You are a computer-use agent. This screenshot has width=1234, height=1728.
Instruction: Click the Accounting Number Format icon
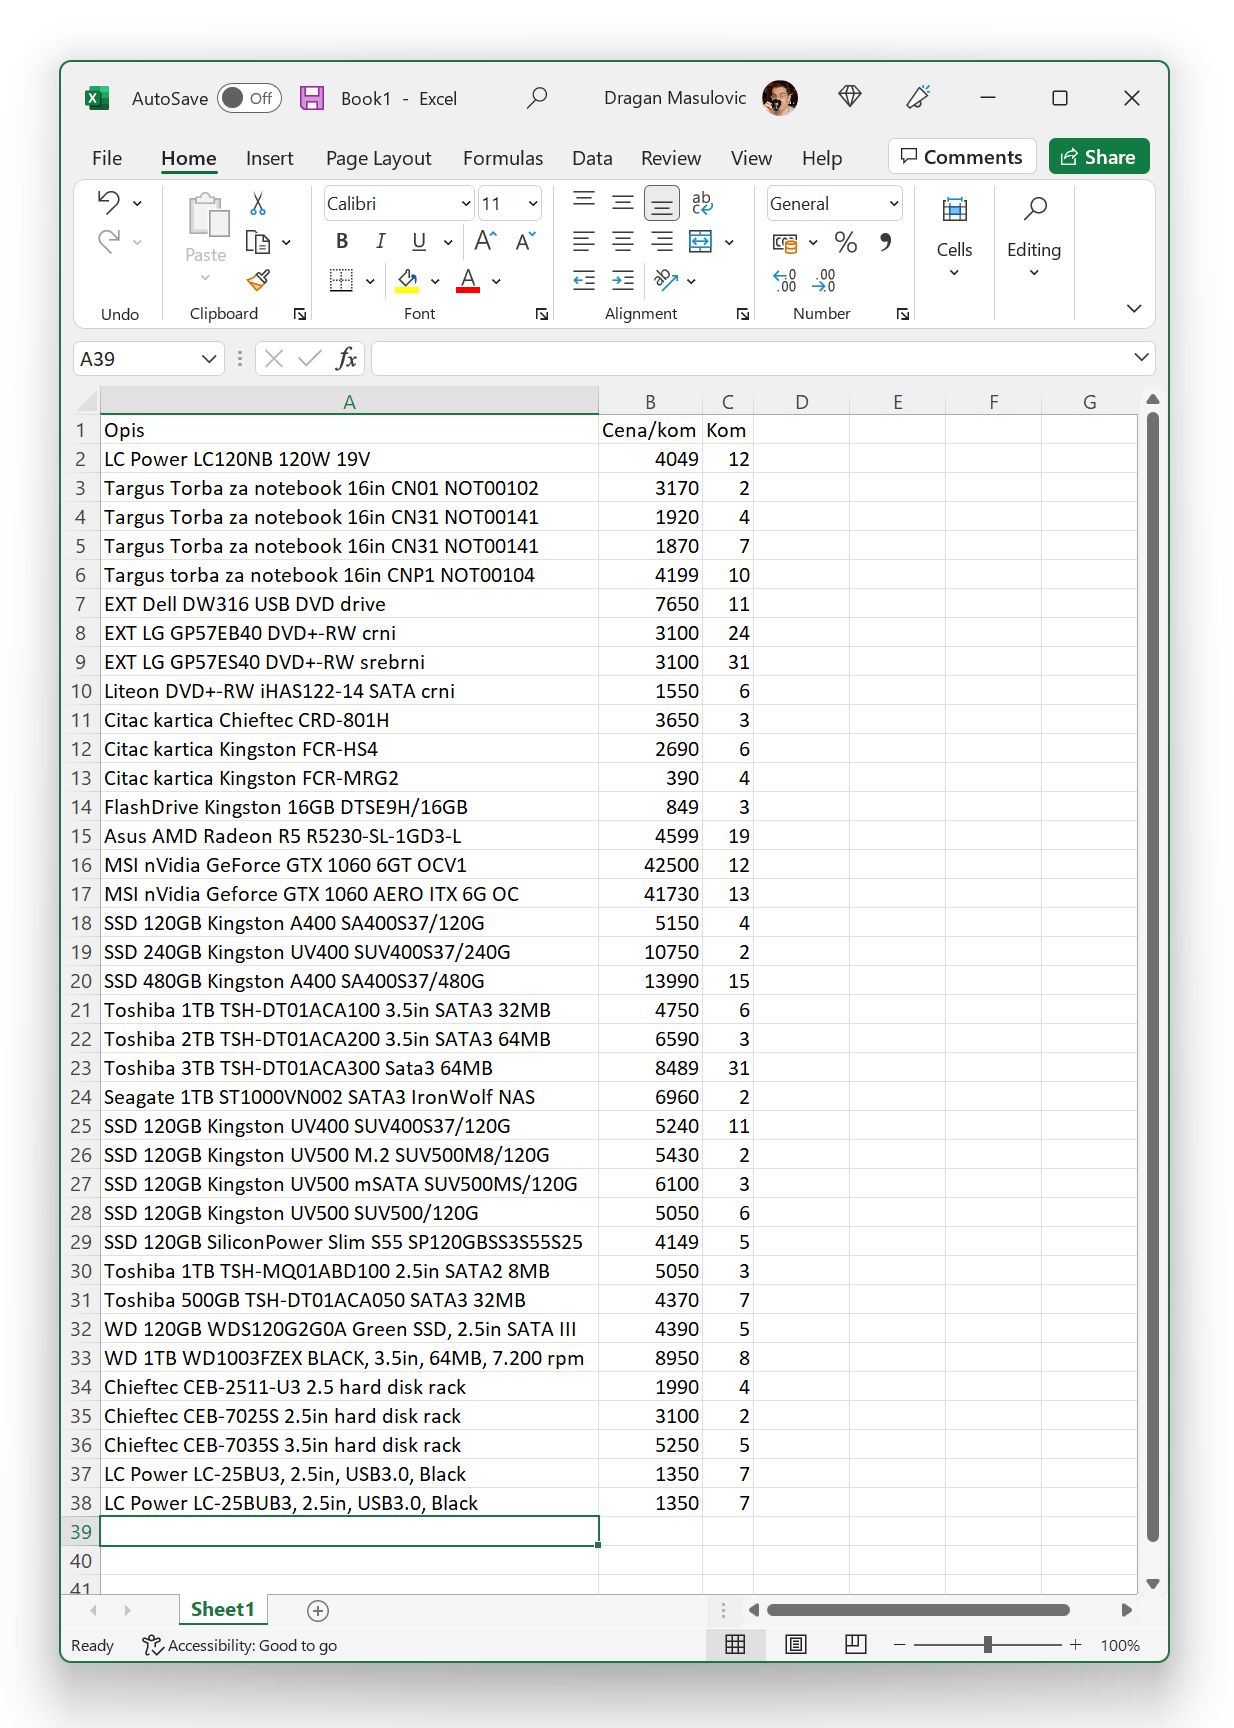pyautogui.click(x=785, y=242)
